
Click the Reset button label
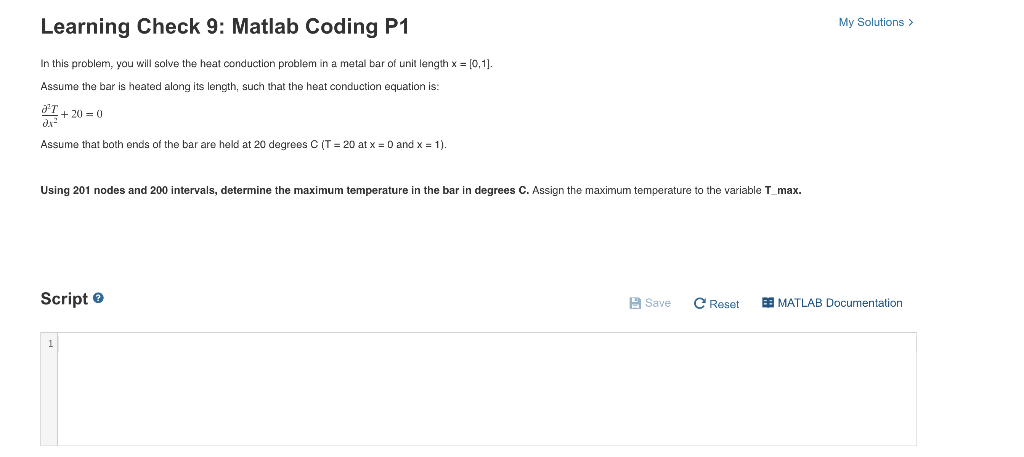[x=724, y=304]
